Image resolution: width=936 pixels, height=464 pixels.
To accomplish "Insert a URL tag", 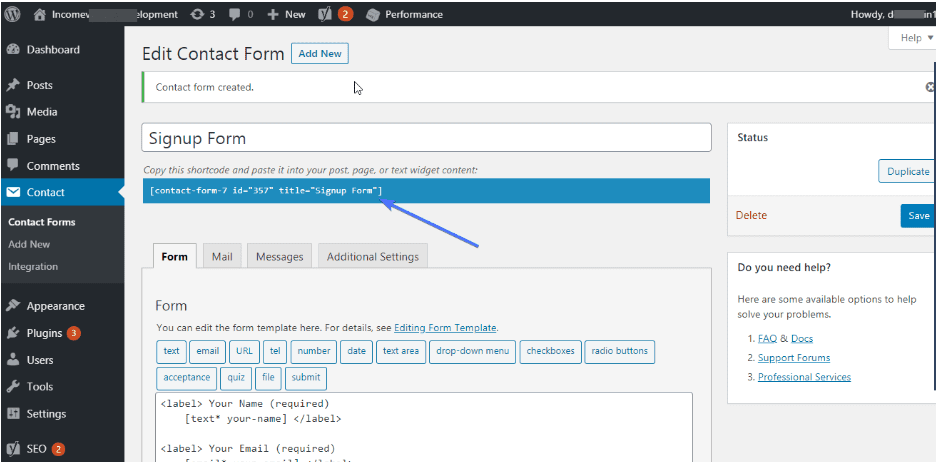I will click(244, 351).
